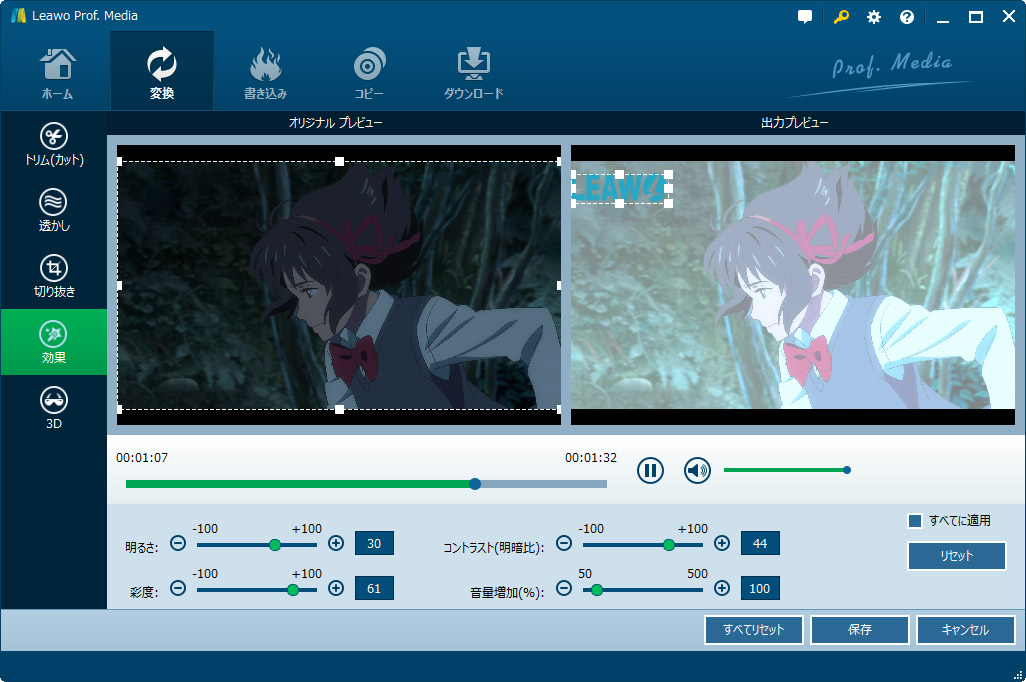
Task: Click the original preview video frame
Action: tap(339, 285)
